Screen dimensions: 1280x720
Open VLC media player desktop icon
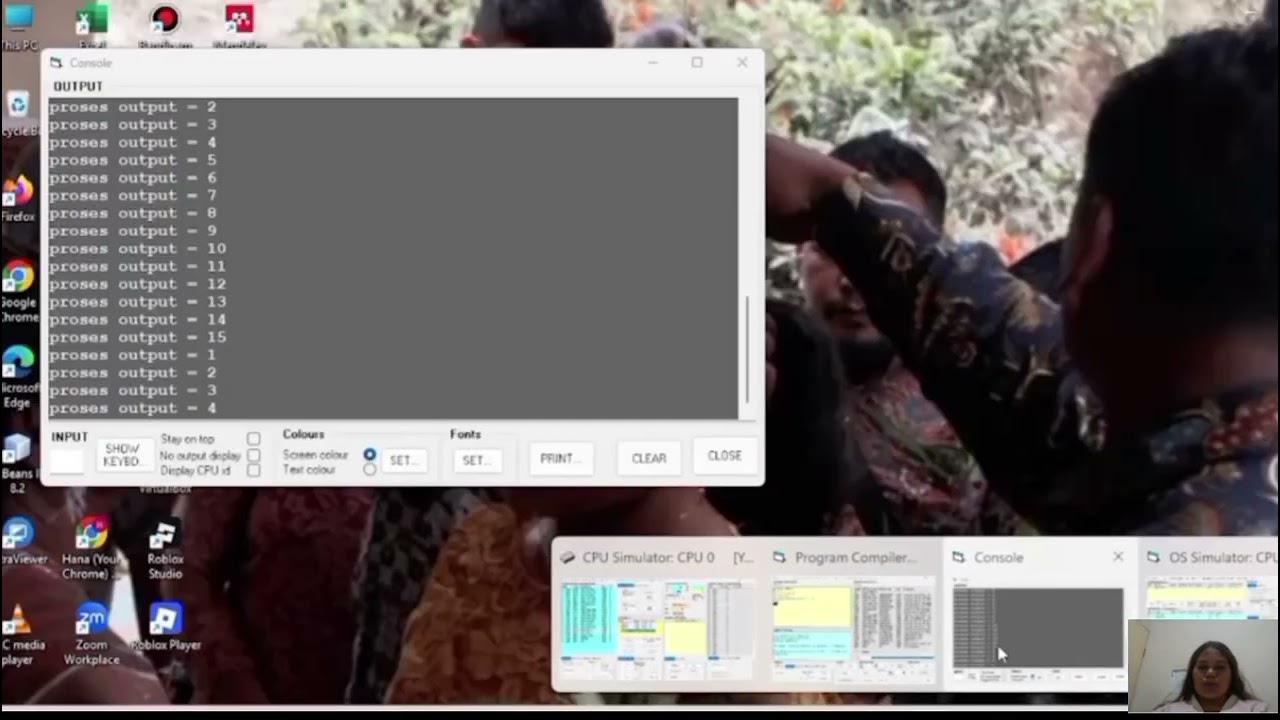17,634
